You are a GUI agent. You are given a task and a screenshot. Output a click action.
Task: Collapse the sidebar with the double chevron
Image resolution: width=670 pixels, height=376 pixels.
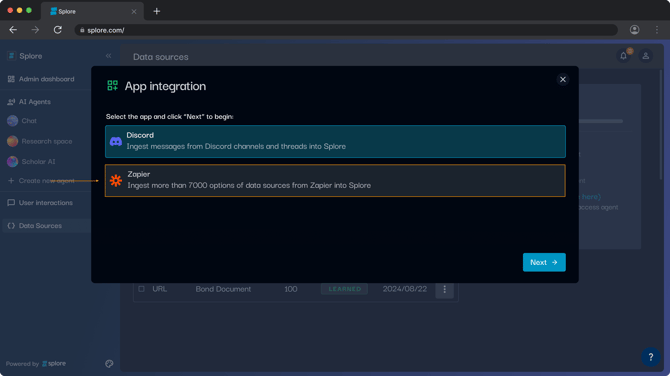tap(109, 56)
